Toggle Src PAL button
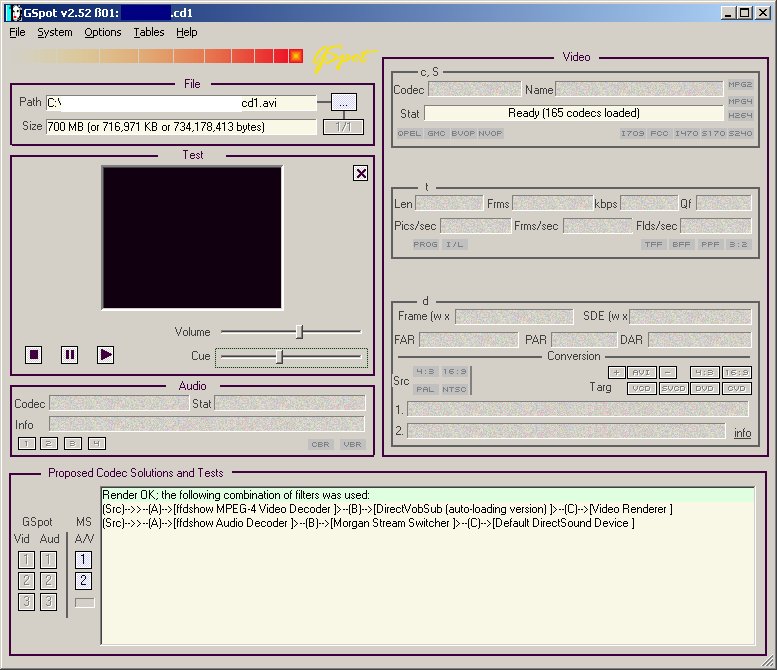This screenshot has width=777, height=670. point(425,390)
